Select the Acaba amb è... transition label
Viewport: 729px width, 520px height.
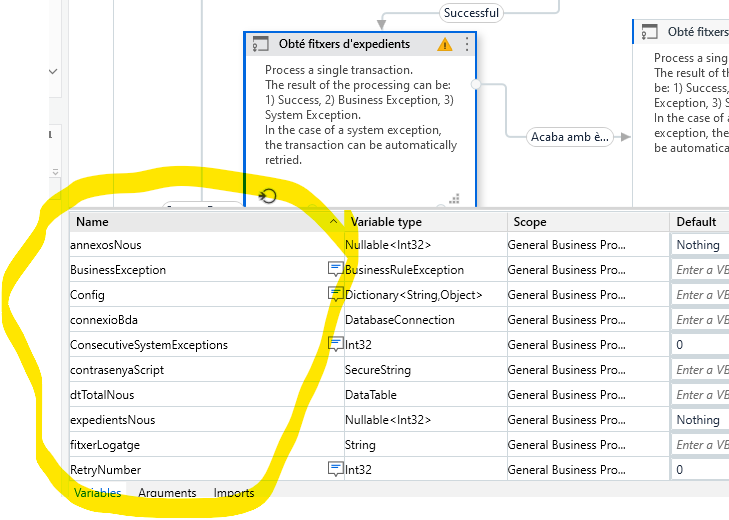[570, 137]
